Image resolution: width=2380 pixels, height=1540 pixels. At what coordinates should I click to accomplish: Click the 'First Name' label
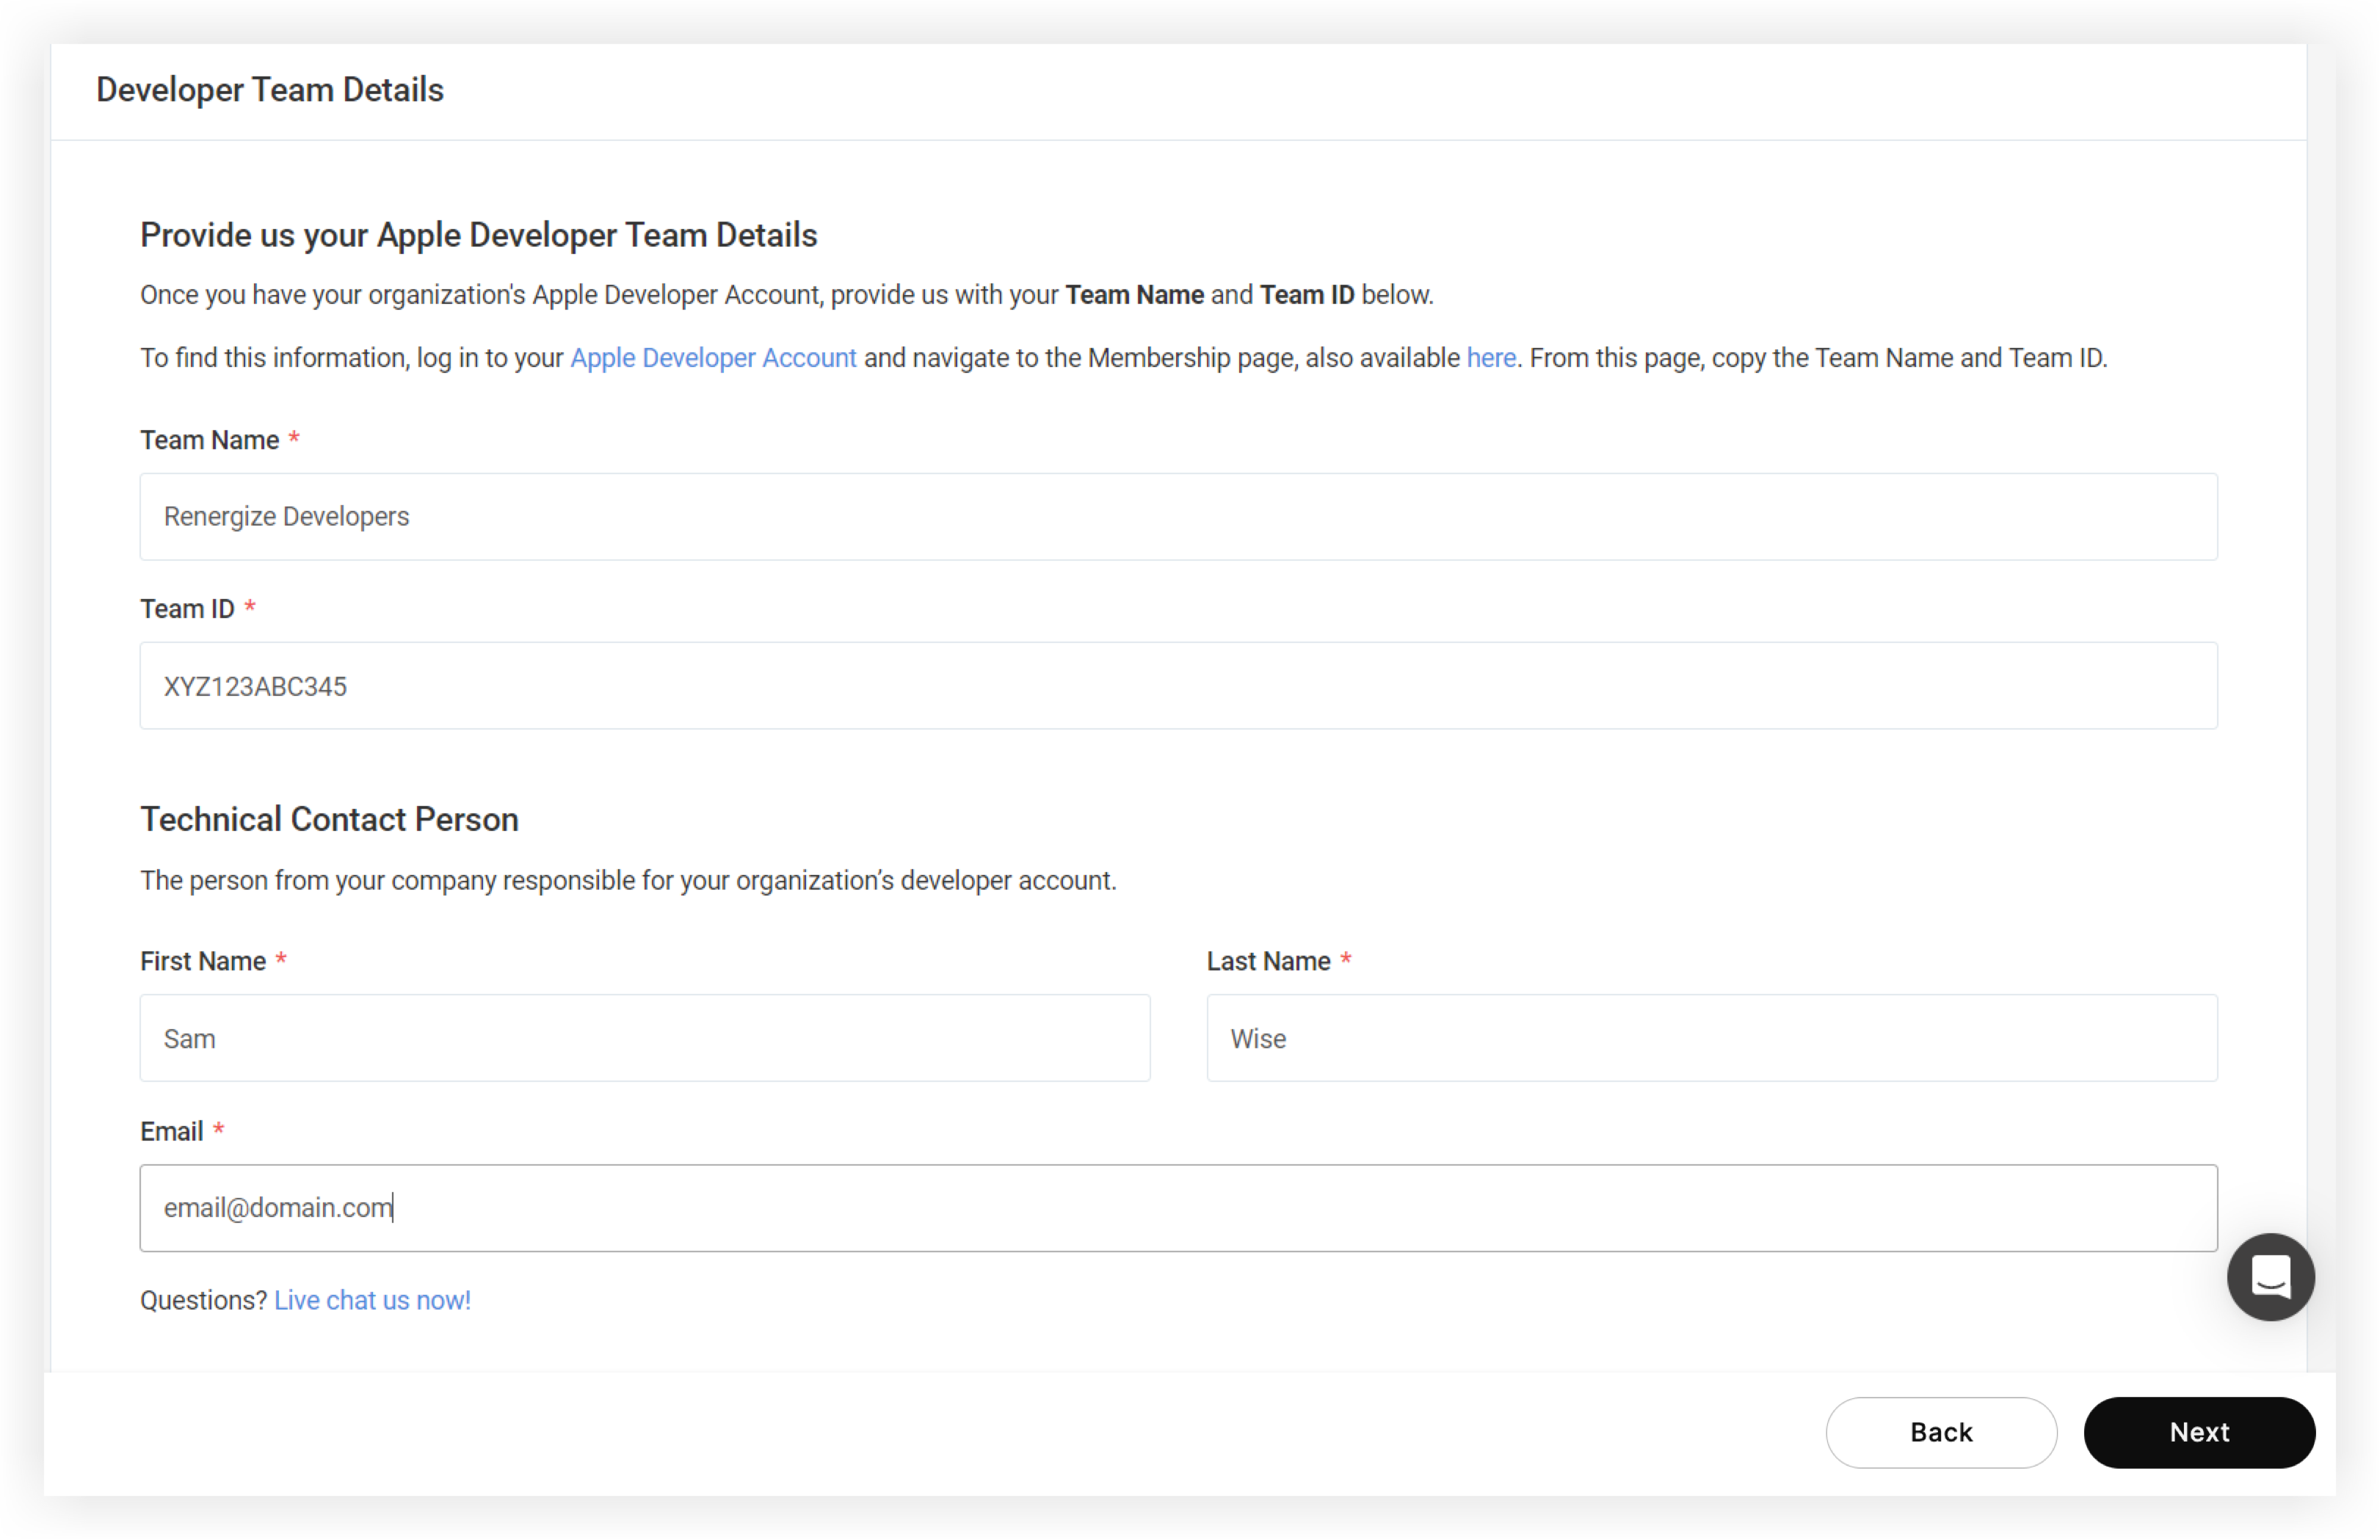coord(203,961)
